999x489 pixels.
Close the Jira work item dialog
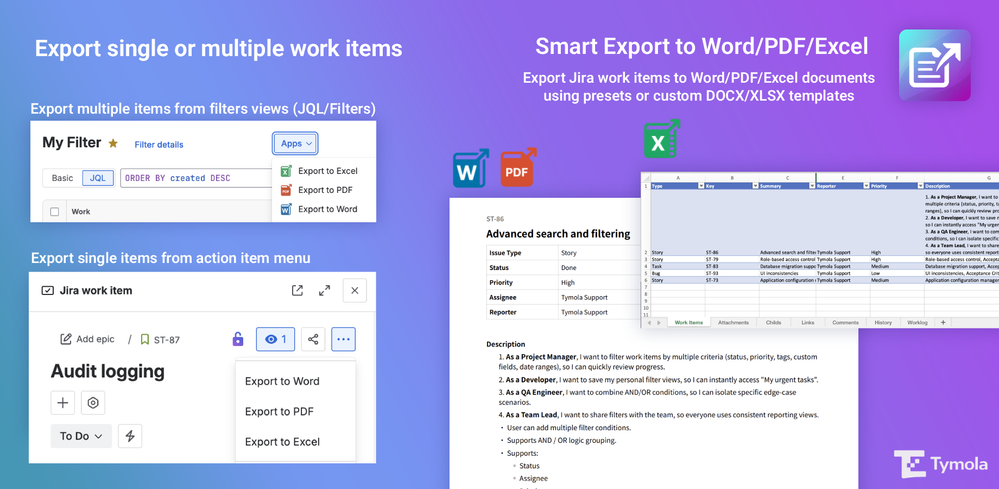coord(355,290)
